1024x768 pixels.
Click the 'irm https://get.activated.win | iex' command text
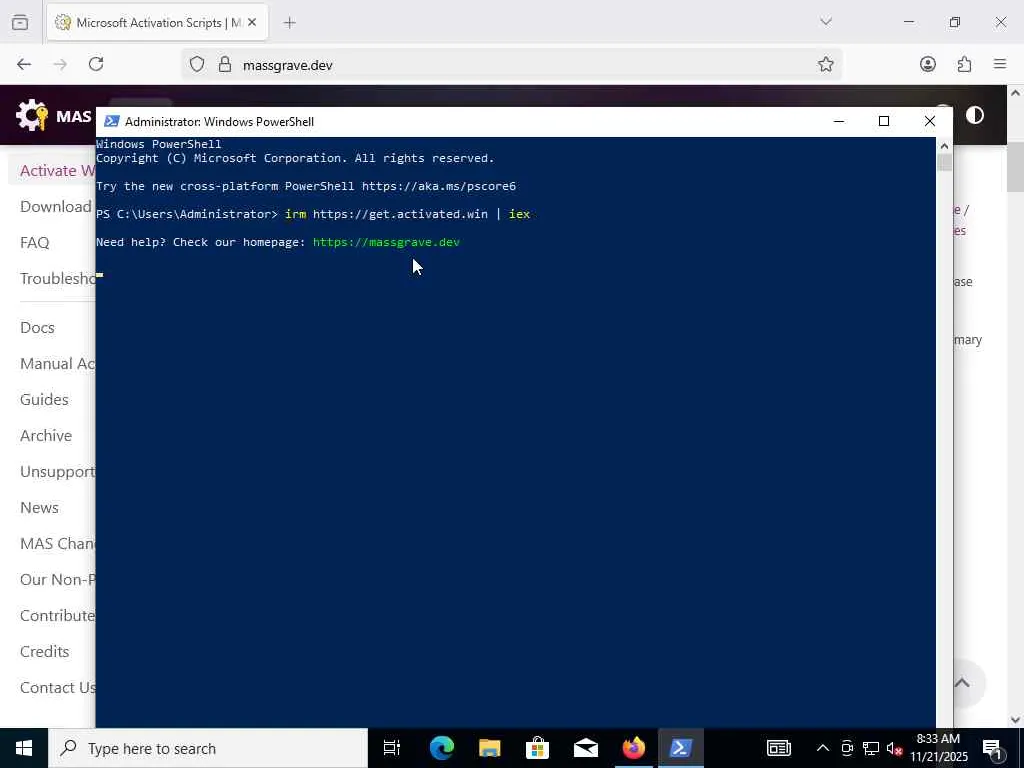(x=408, y=214)
